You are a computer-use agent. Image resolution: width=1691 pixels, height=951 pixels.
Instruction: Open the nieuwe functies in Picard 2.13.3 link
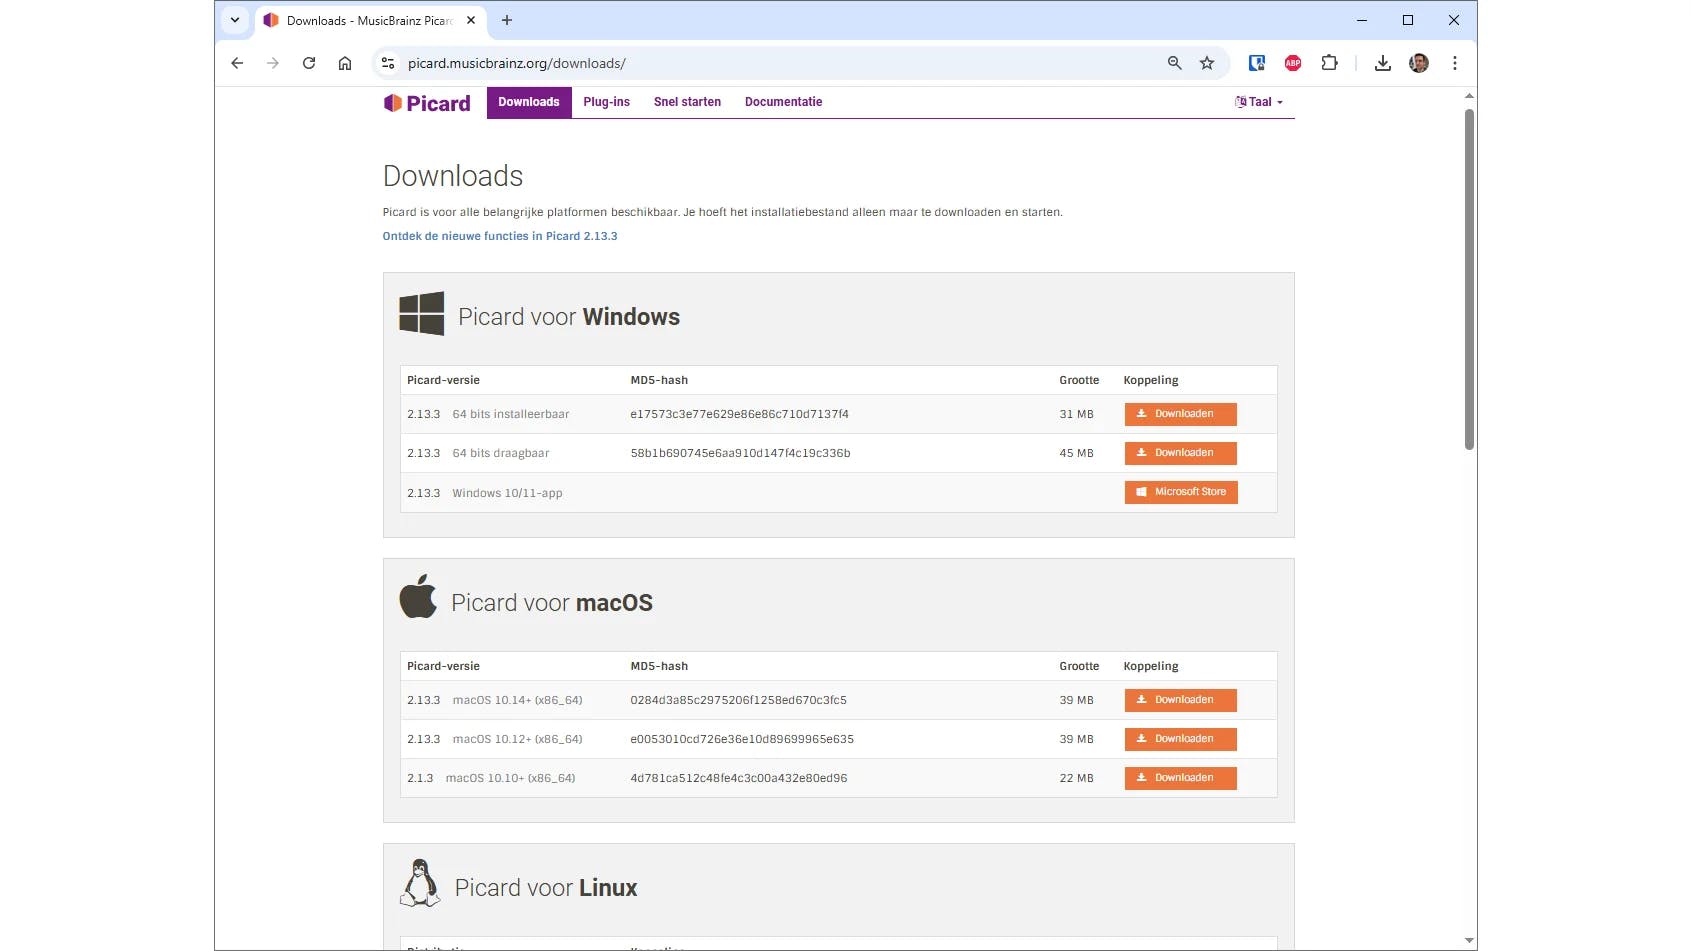499,236
